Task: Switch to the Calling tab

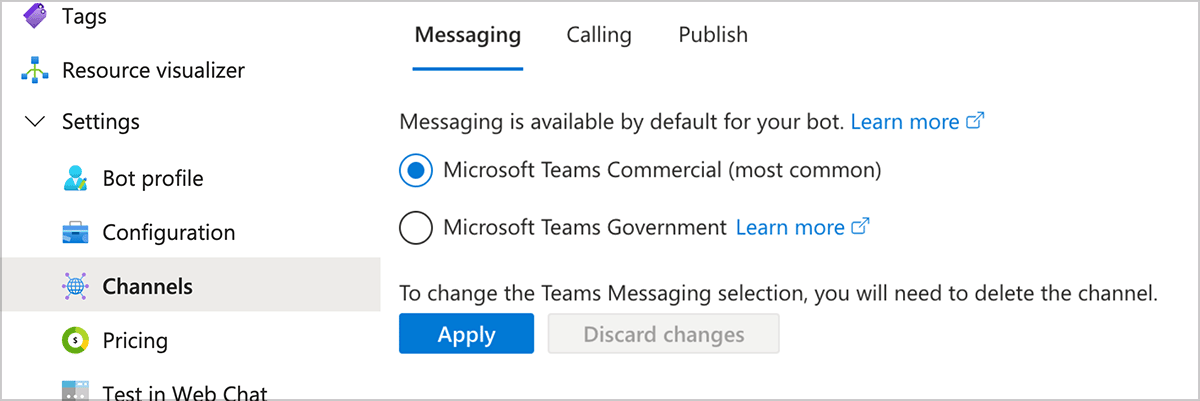Action: [x=599, y=35]
